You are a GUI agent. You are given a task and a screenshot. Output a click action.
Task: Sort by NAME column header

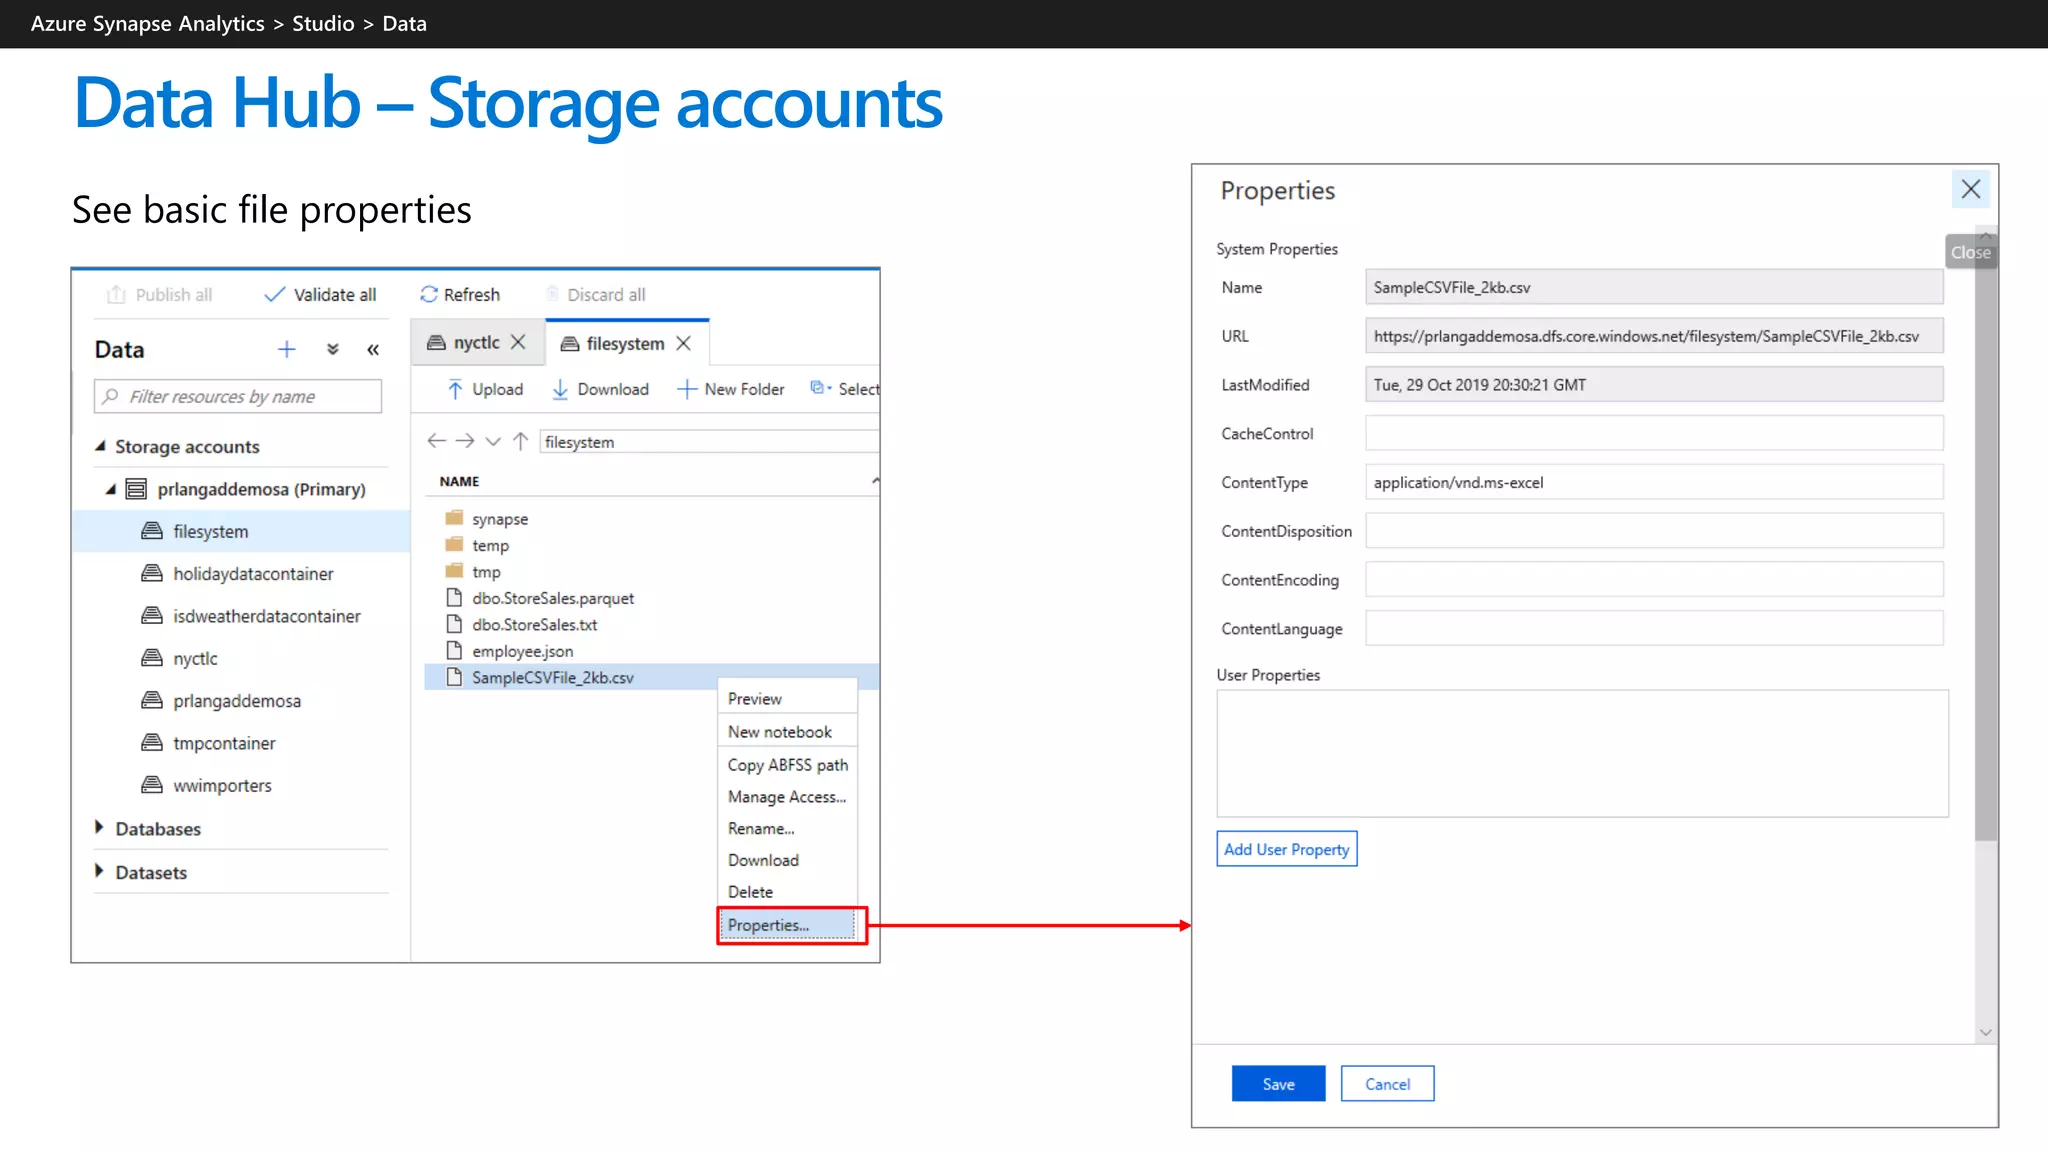coord(459,481)
